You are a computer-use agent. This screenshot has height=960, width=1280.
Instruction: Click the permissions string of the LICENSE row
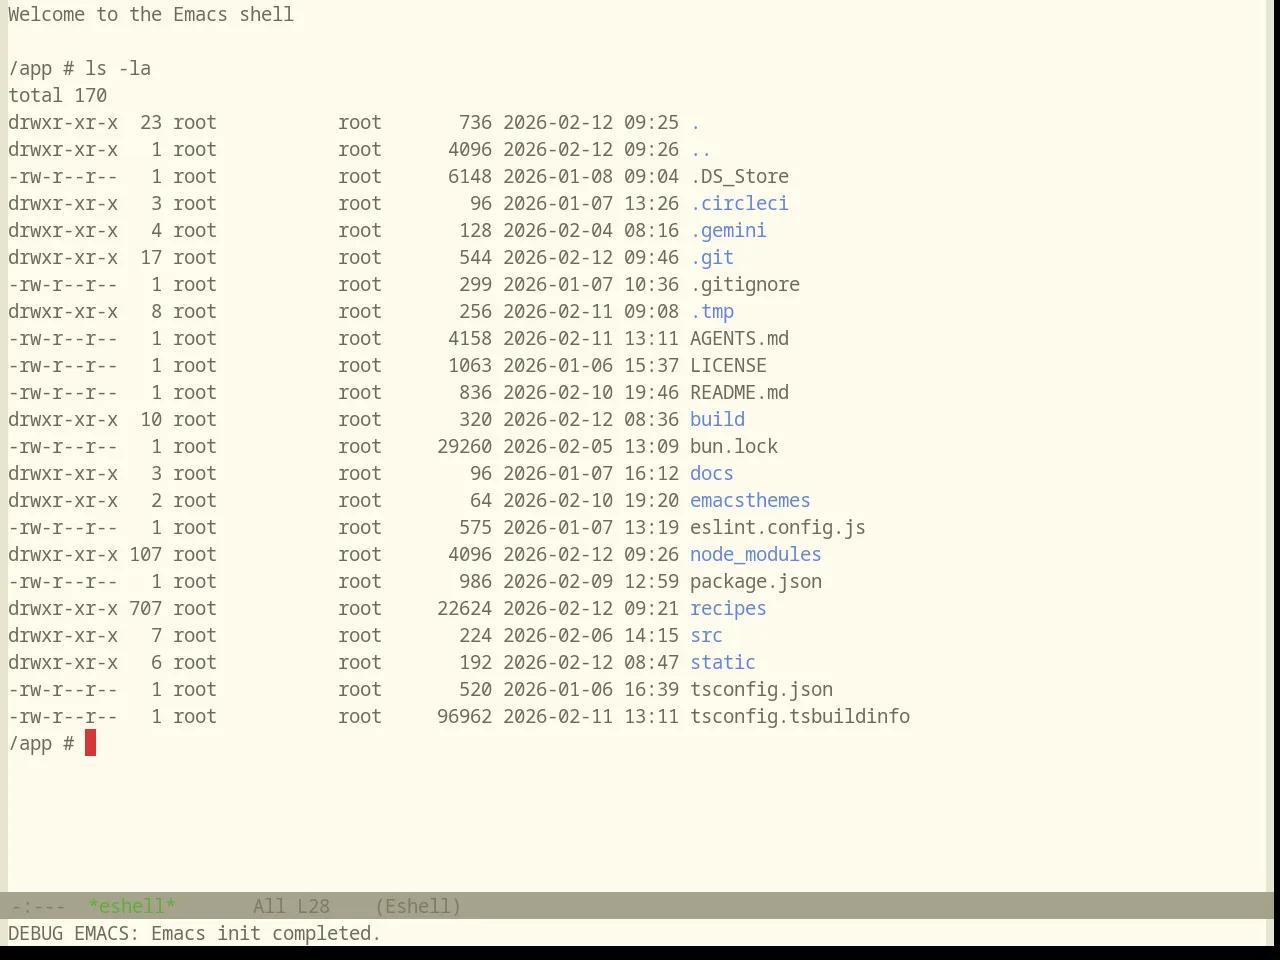click(63, 365)
